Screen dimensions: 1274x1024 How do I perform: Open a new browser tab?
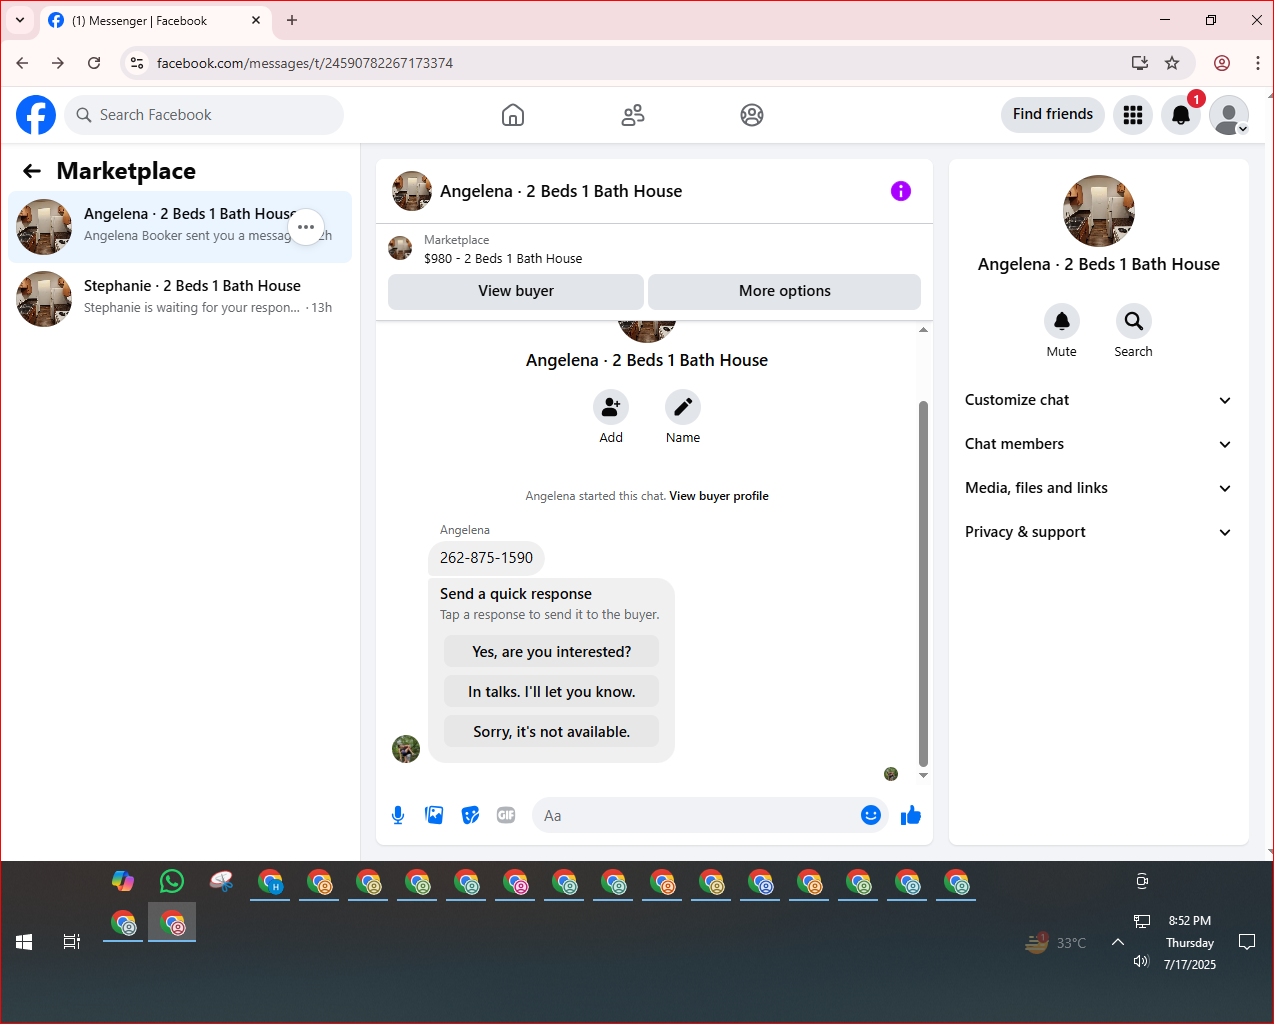(x=292, y=20)
